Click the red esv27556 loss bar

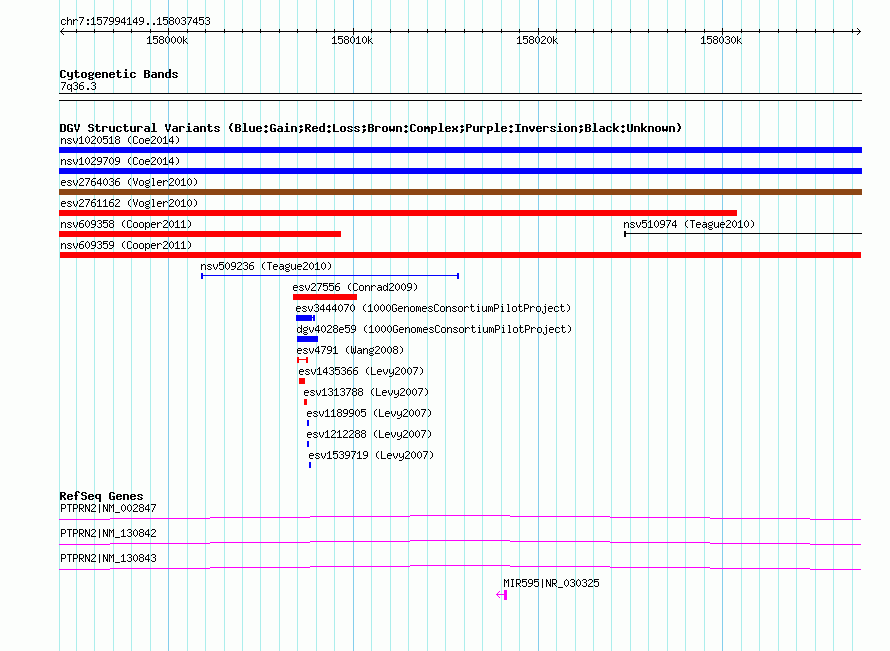pyautogui.click(x=325, y=297)
